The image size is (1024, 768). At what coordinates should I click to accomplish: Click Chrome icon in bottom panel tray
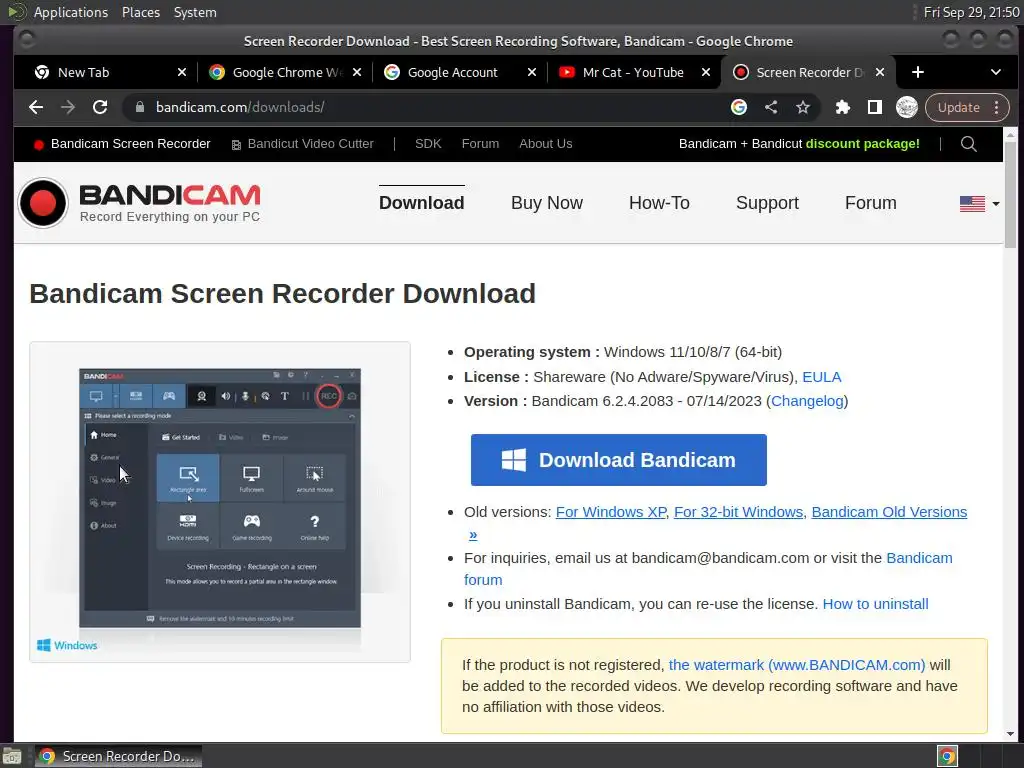[947, 756]
